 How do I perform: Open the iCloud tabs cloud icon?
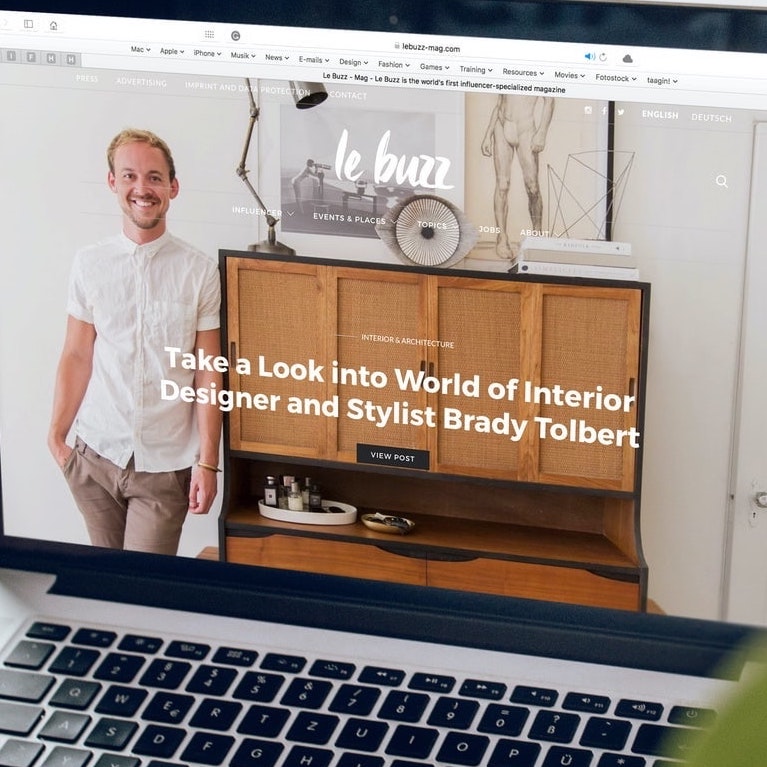point(628,59)
